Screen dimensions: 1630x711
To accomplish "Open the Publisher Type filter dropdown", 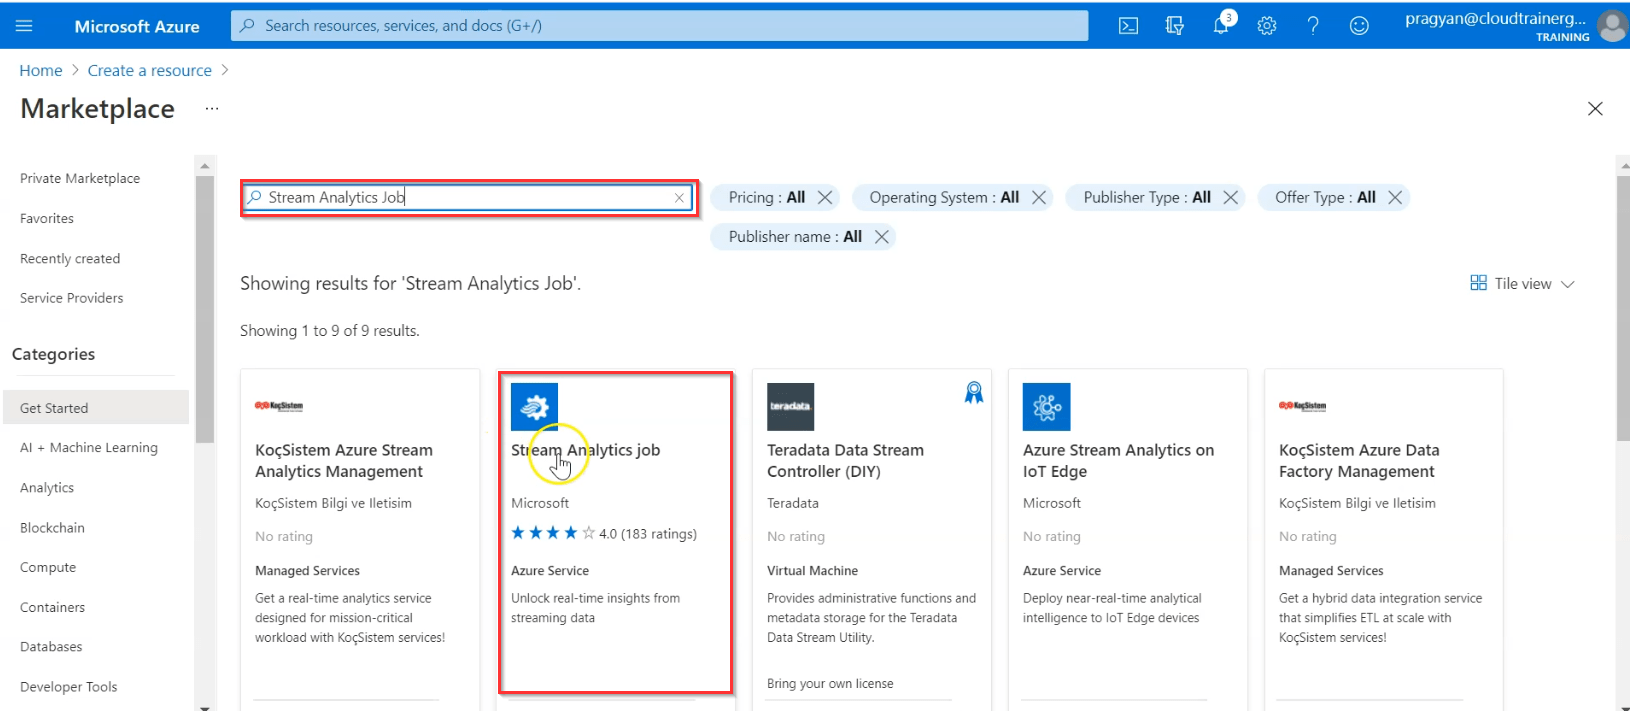I will (1146, 198).
